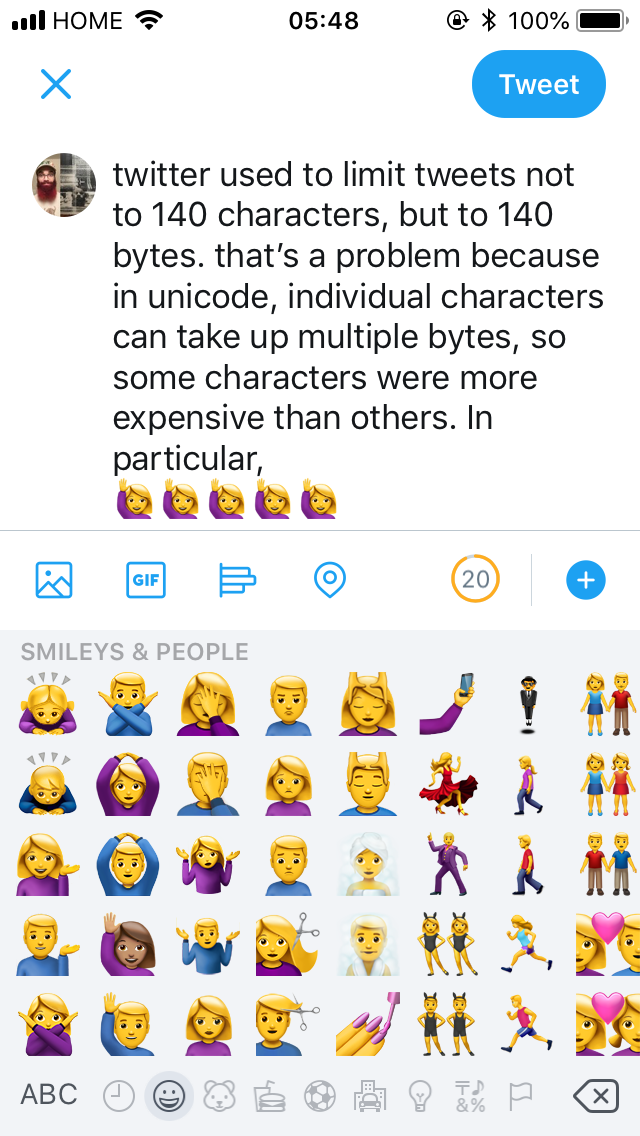Delete a character with the backspace key
This screenshot has width=640, height=1136.
point(596,1095)
